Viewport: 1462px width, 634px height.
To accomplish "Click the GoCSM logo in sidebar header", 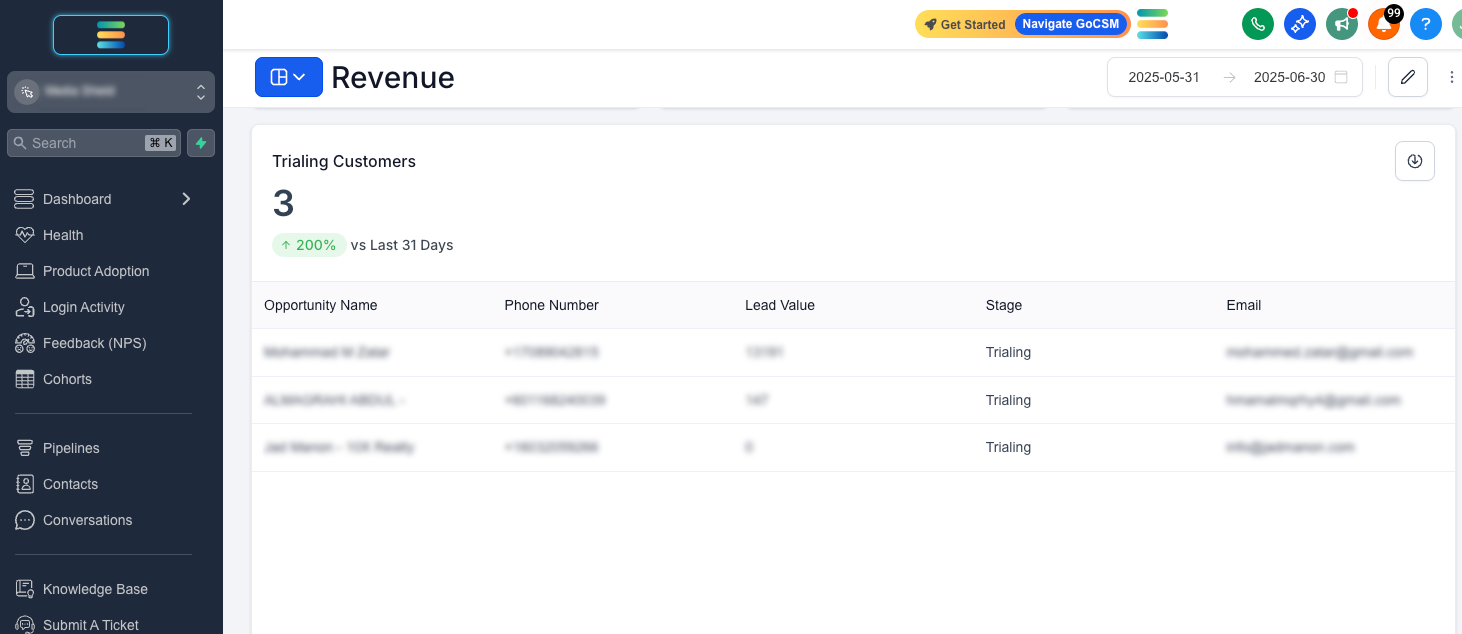I will [111, 35].
